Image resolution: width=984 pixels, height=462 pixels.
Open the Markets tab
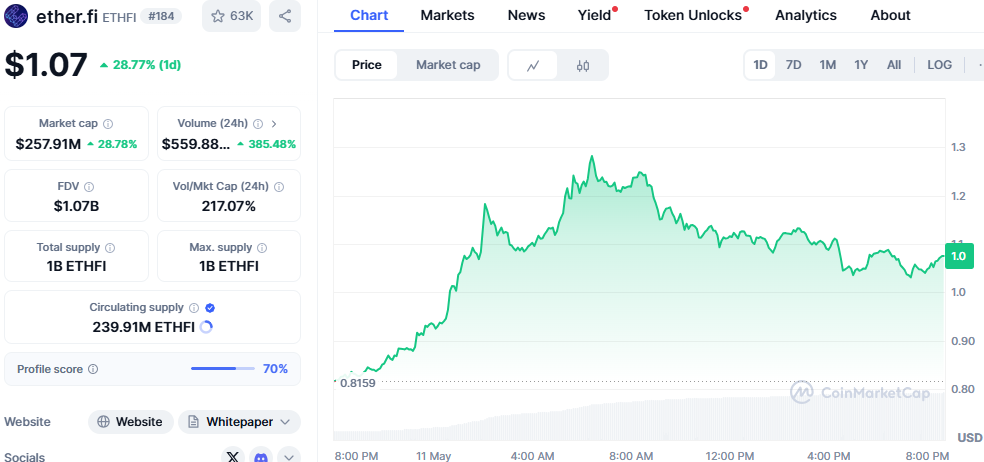point(447,15)
